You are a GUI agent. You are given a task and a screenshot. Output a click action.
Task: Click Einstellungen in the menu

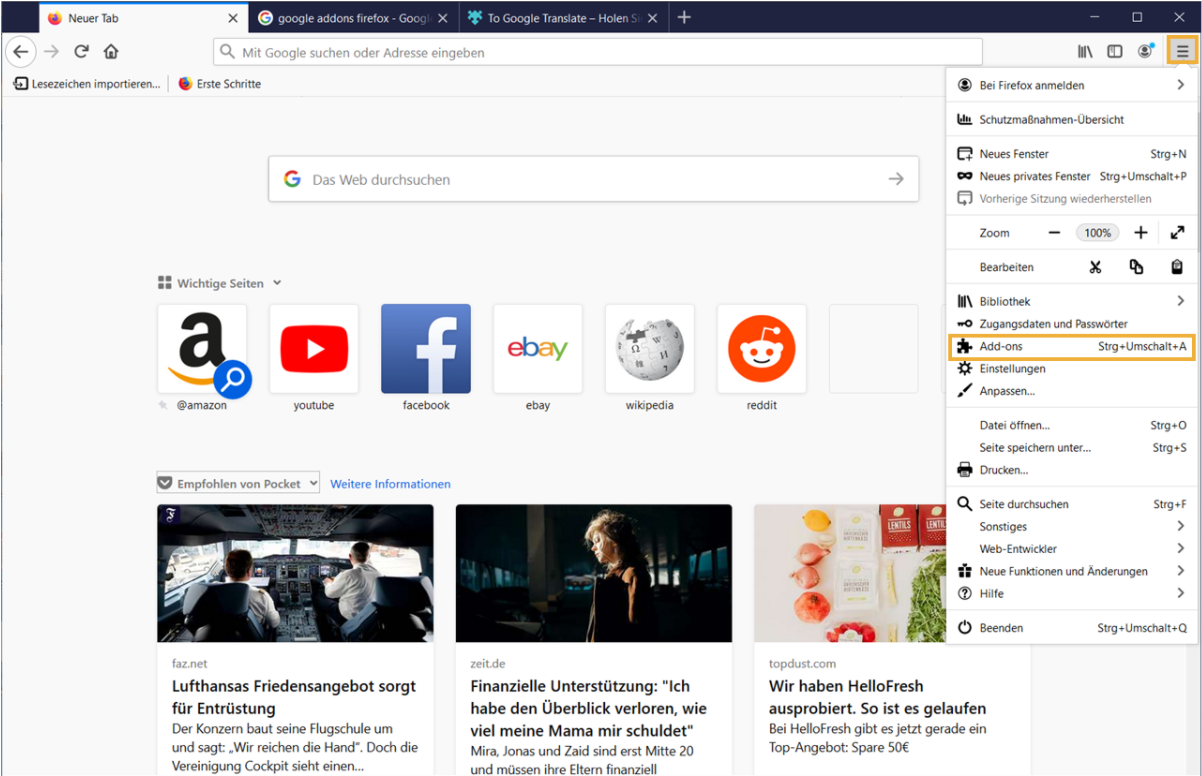[x=1012, y=369]
